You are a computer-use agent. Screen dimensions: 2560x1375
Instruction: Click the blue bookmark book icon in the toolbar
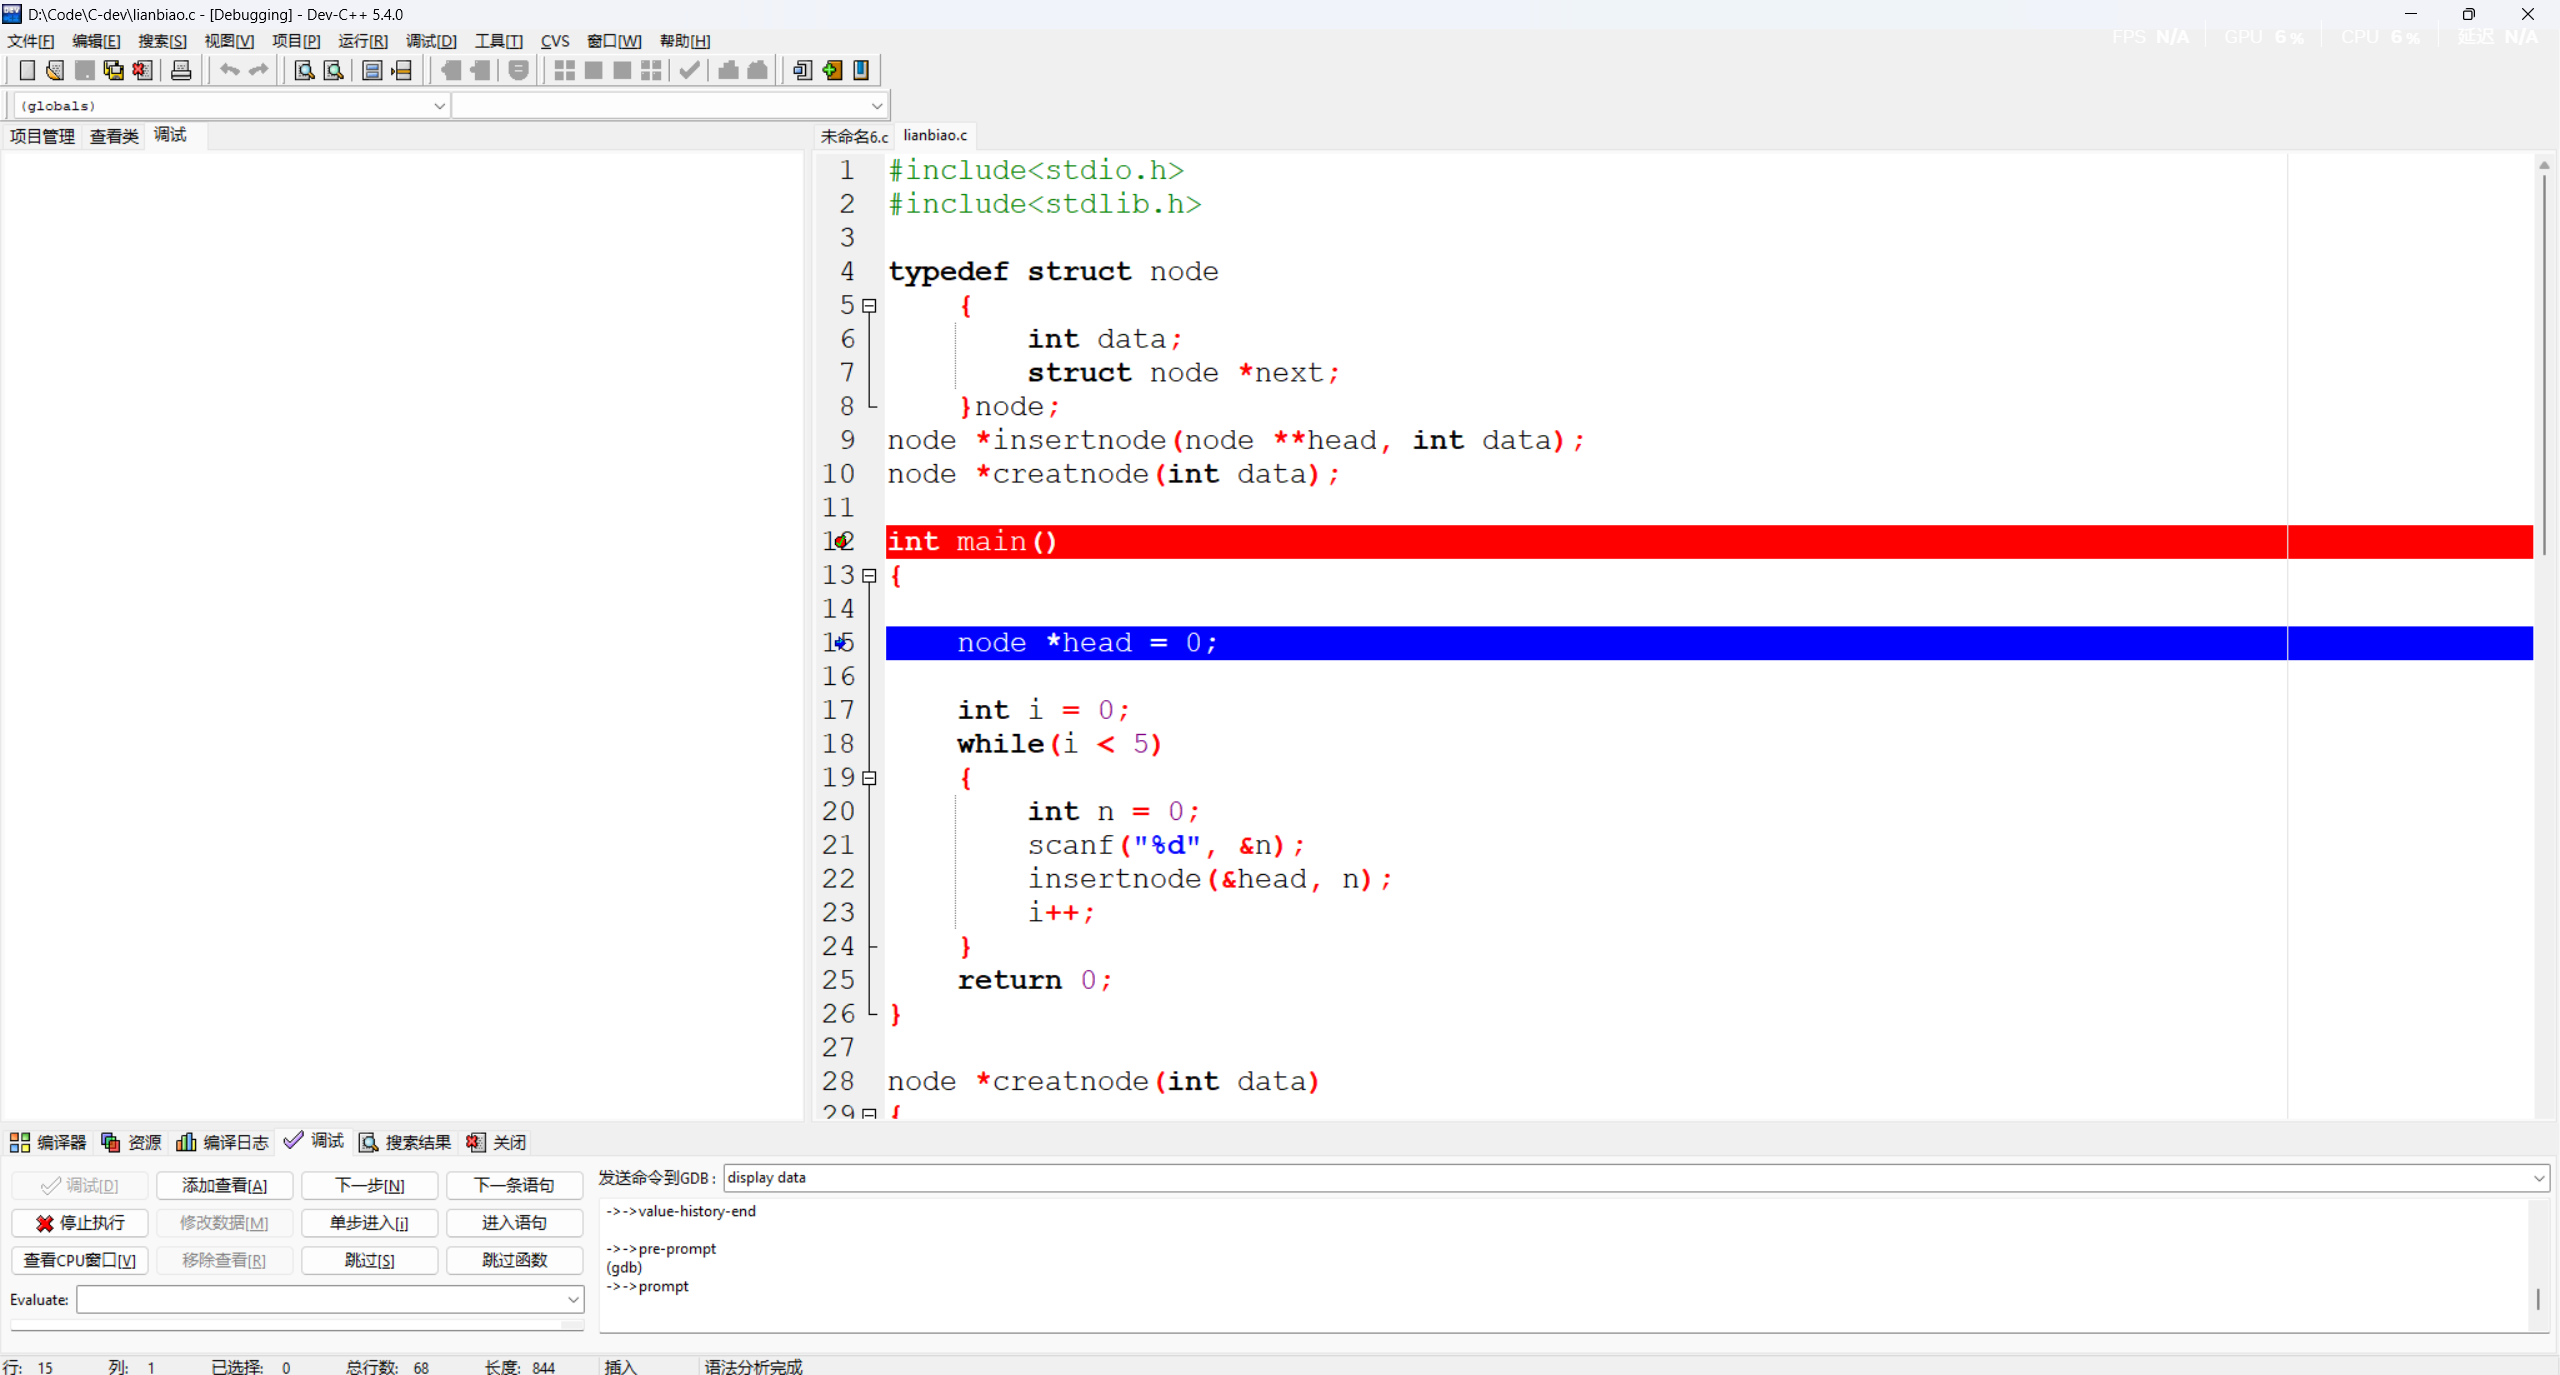[x=861, y=70]
